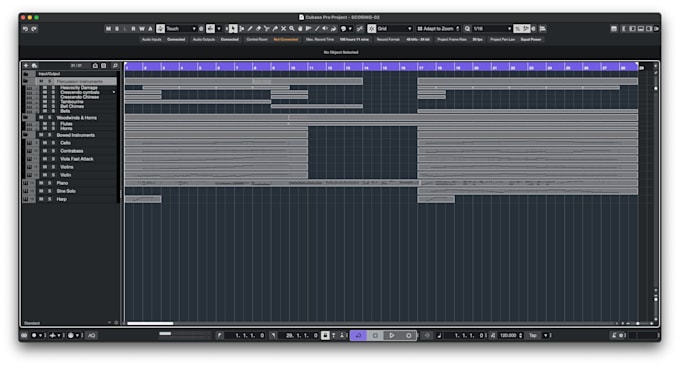The image size is (680, 367).
Task: Select the Range Selection tool
Action: [242, 29]
